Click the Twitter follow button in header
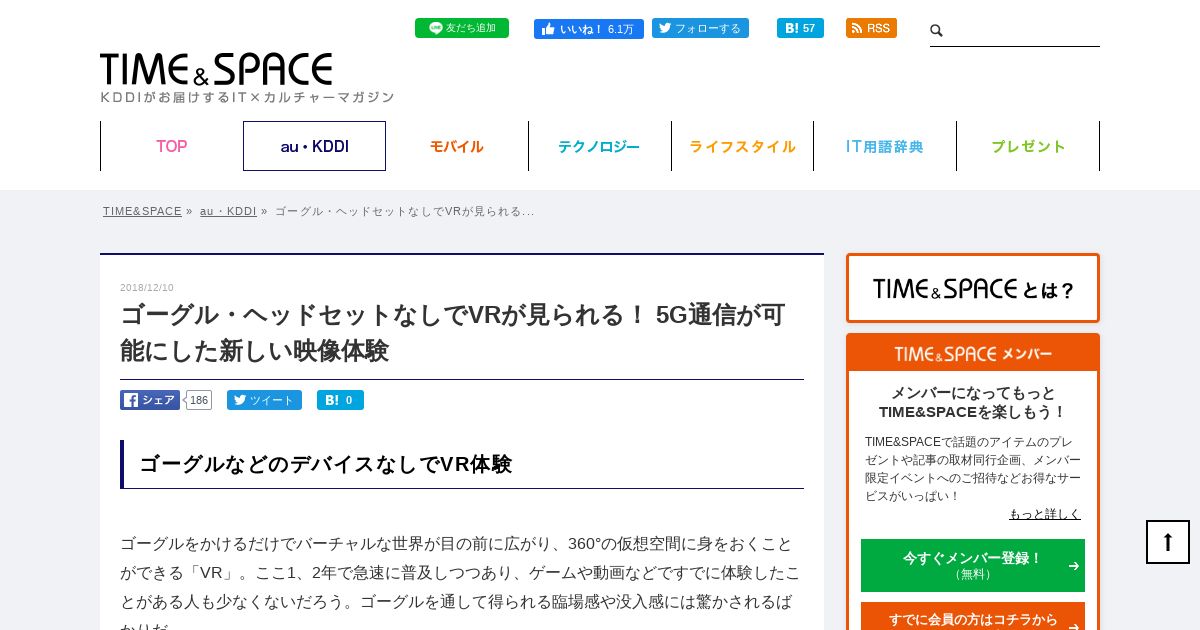 pyautogui.click(x=700, y=28)
